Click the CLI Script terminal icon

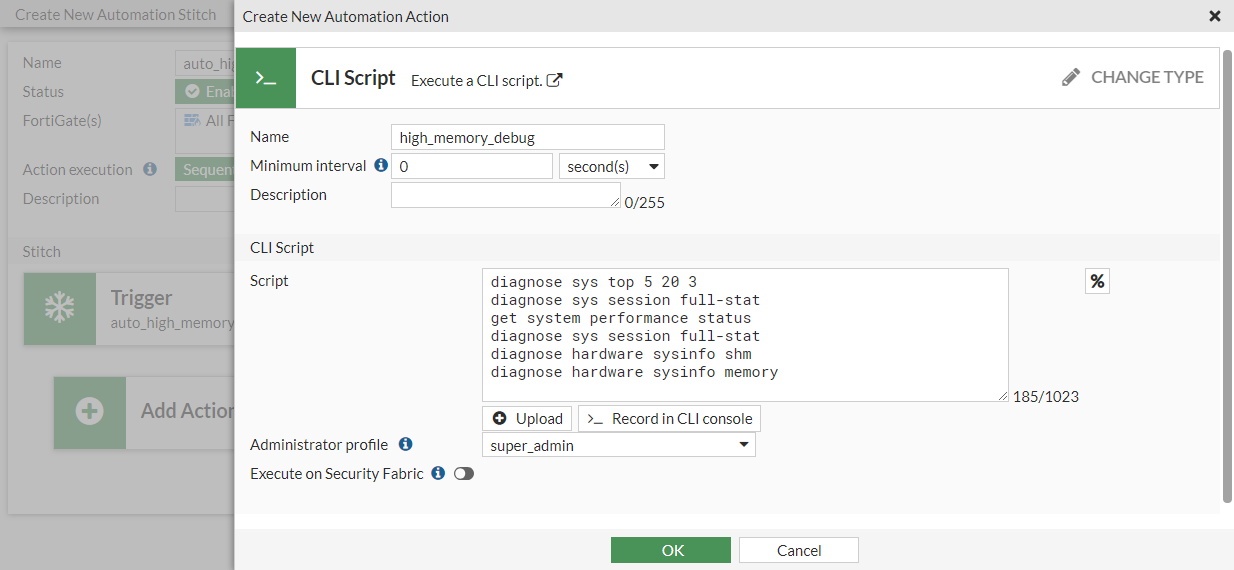coord(265,78)
